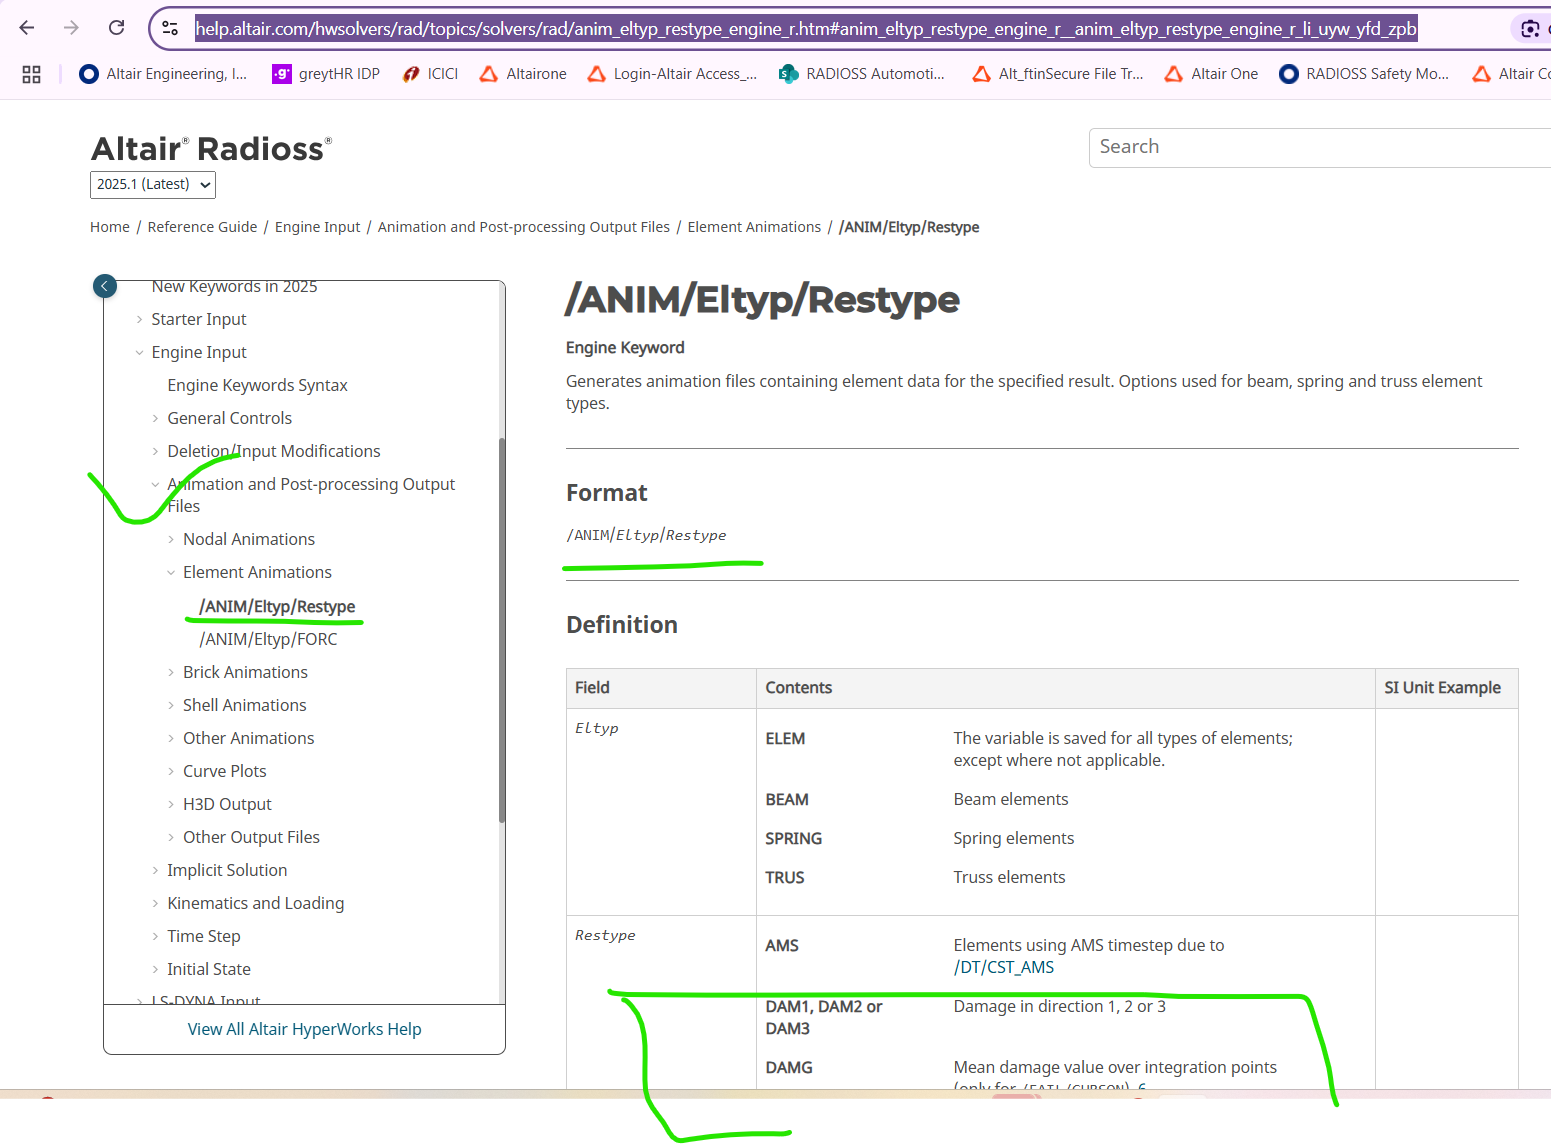Open ICICI bookmark
This screenshot has height=1145, width=1551.
pyautogui.click(x=430, y=74)
